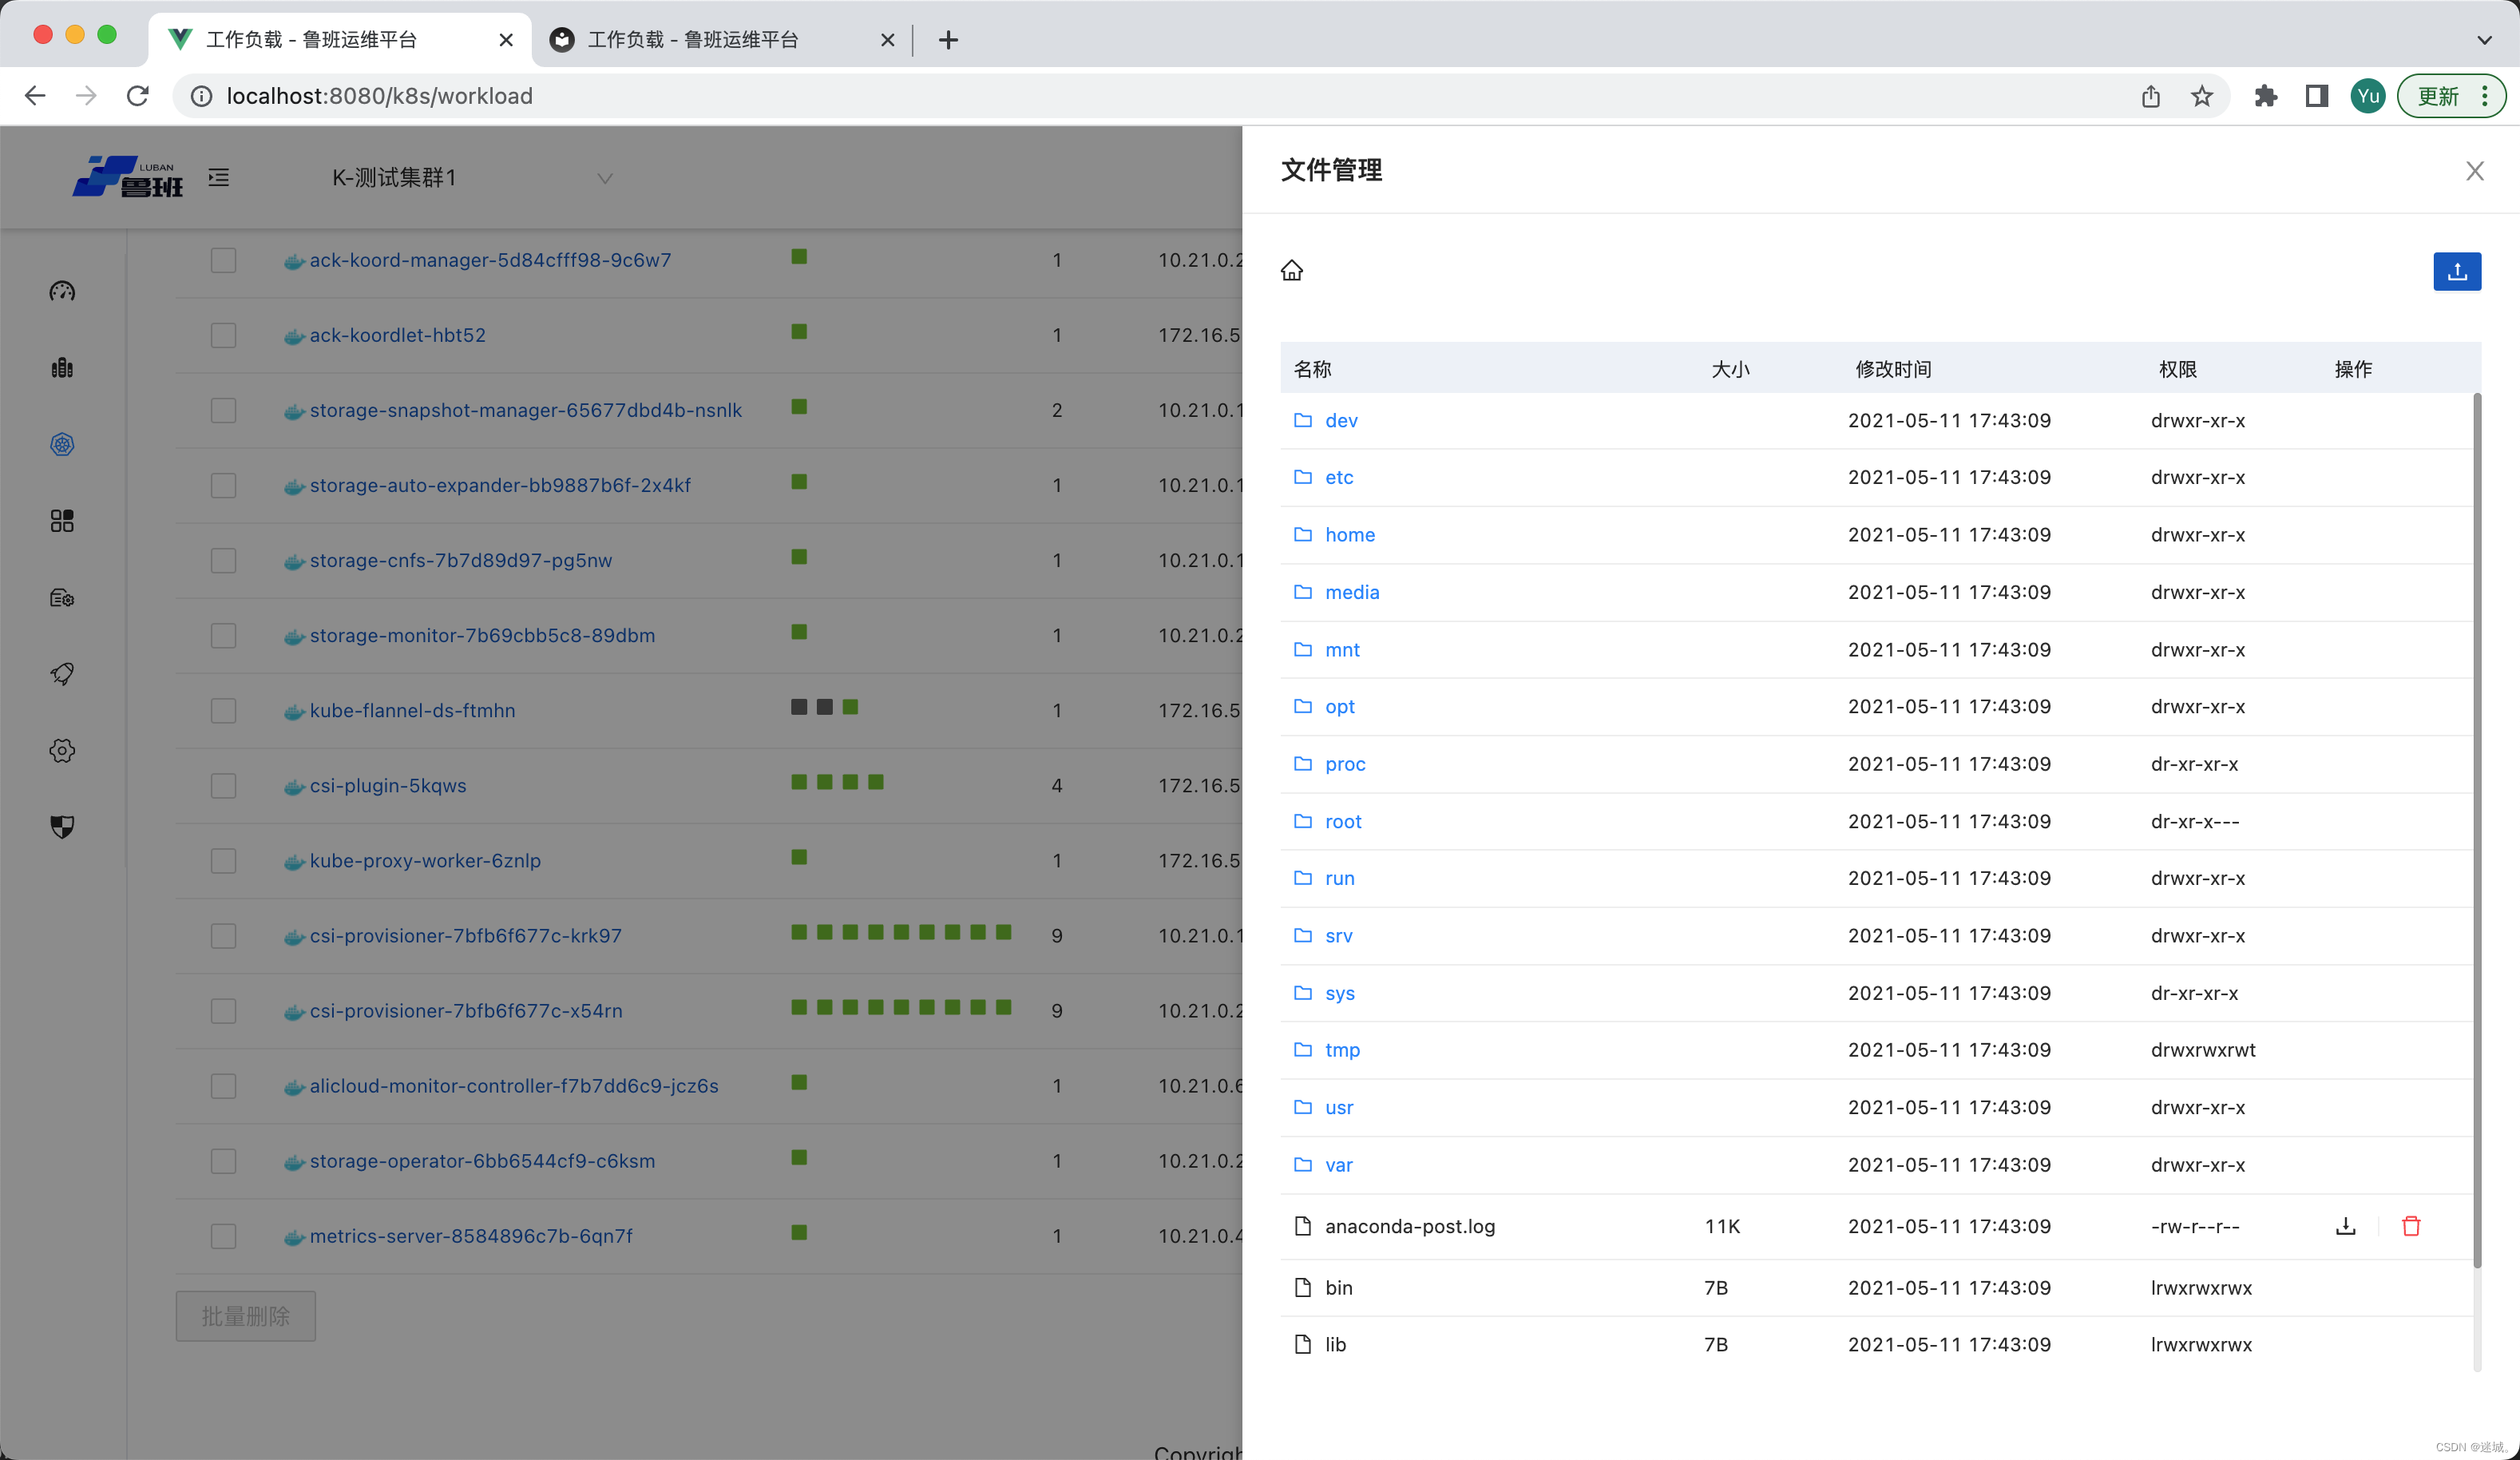Open the csi-plugin-5kqws pod link
The width and height of the screenshot is (2520, 1460).
coord(388,786)
